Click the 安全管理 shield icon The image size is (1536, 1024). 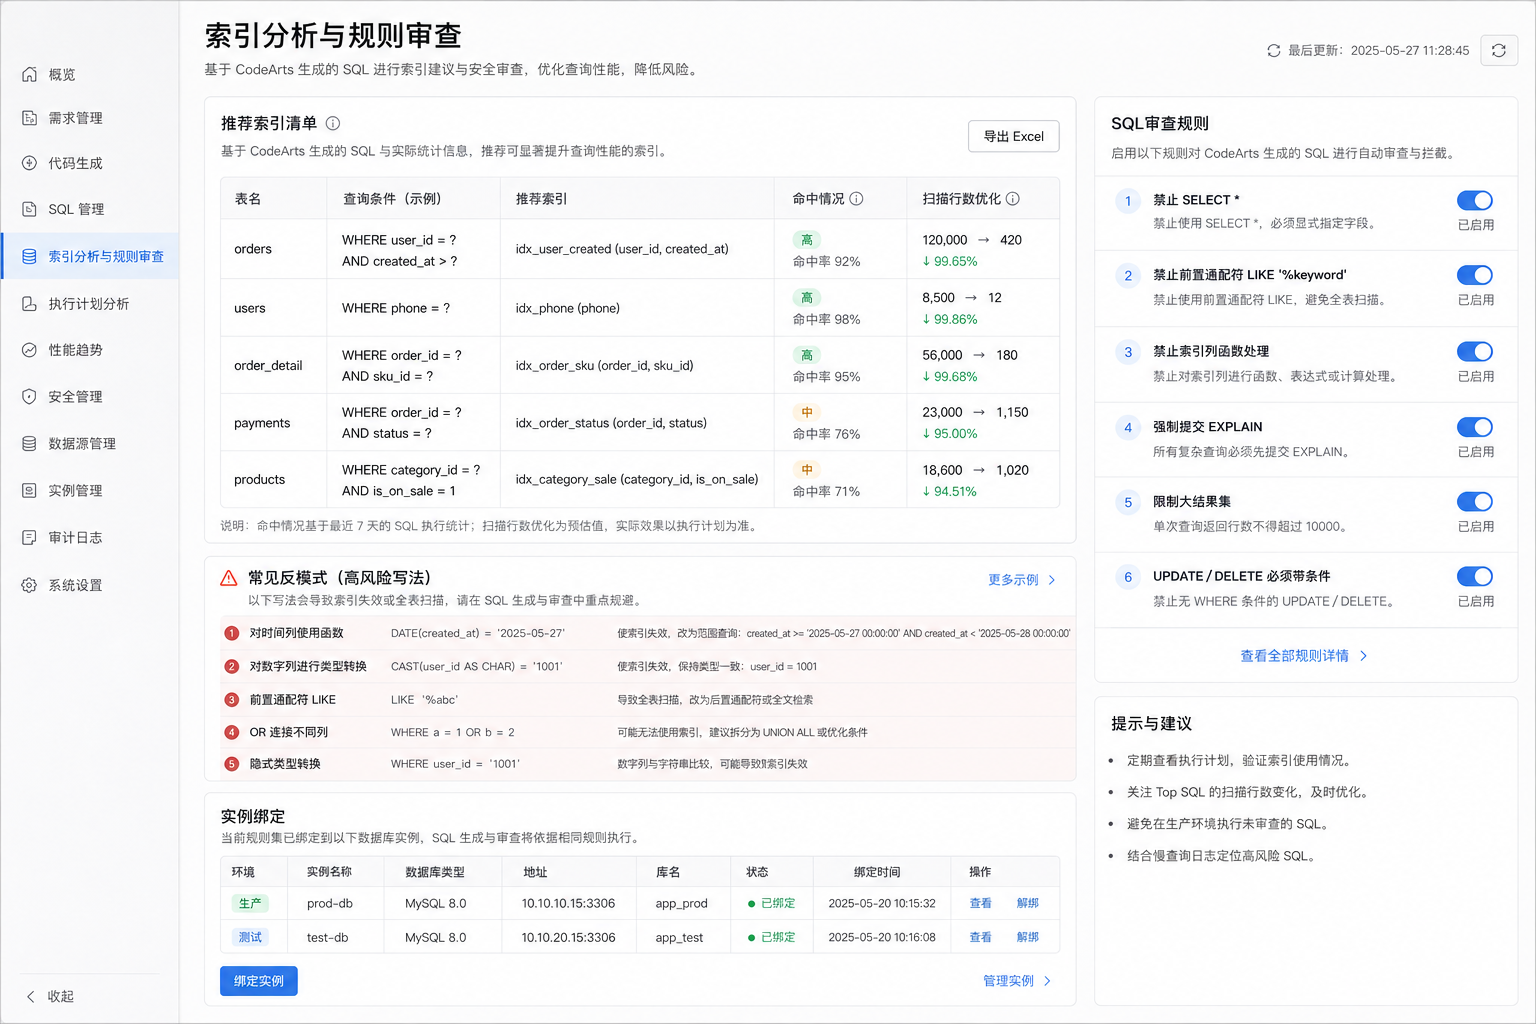point(30,397)
